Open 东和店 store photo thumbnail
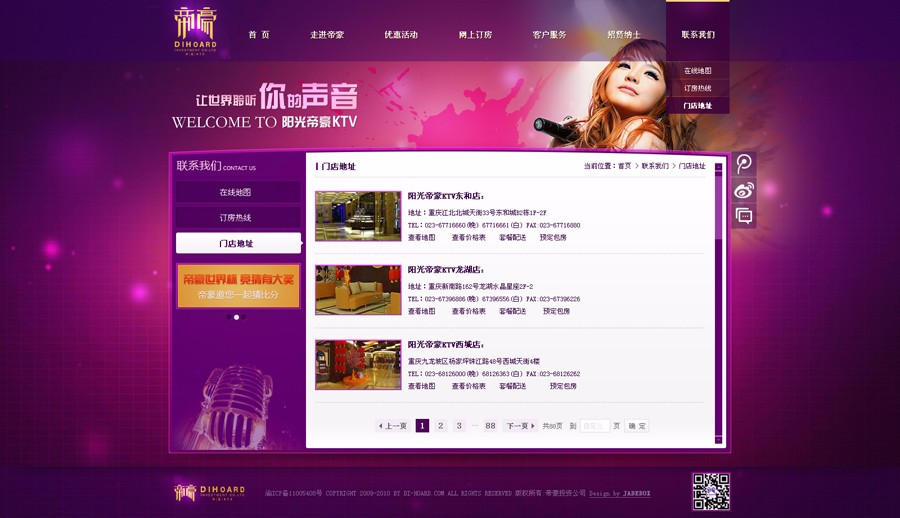The image size is (900, 518). [x=358, y=216]
